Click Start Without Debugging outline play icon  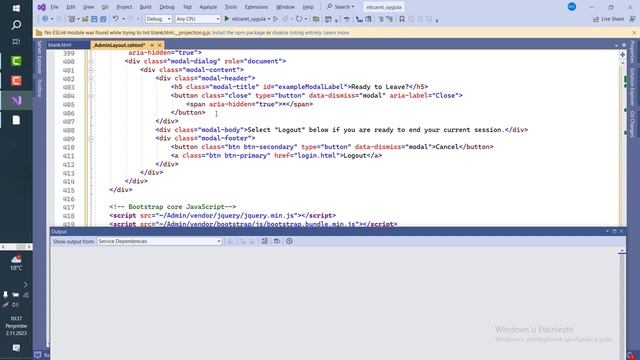click(x=276, y=19)
